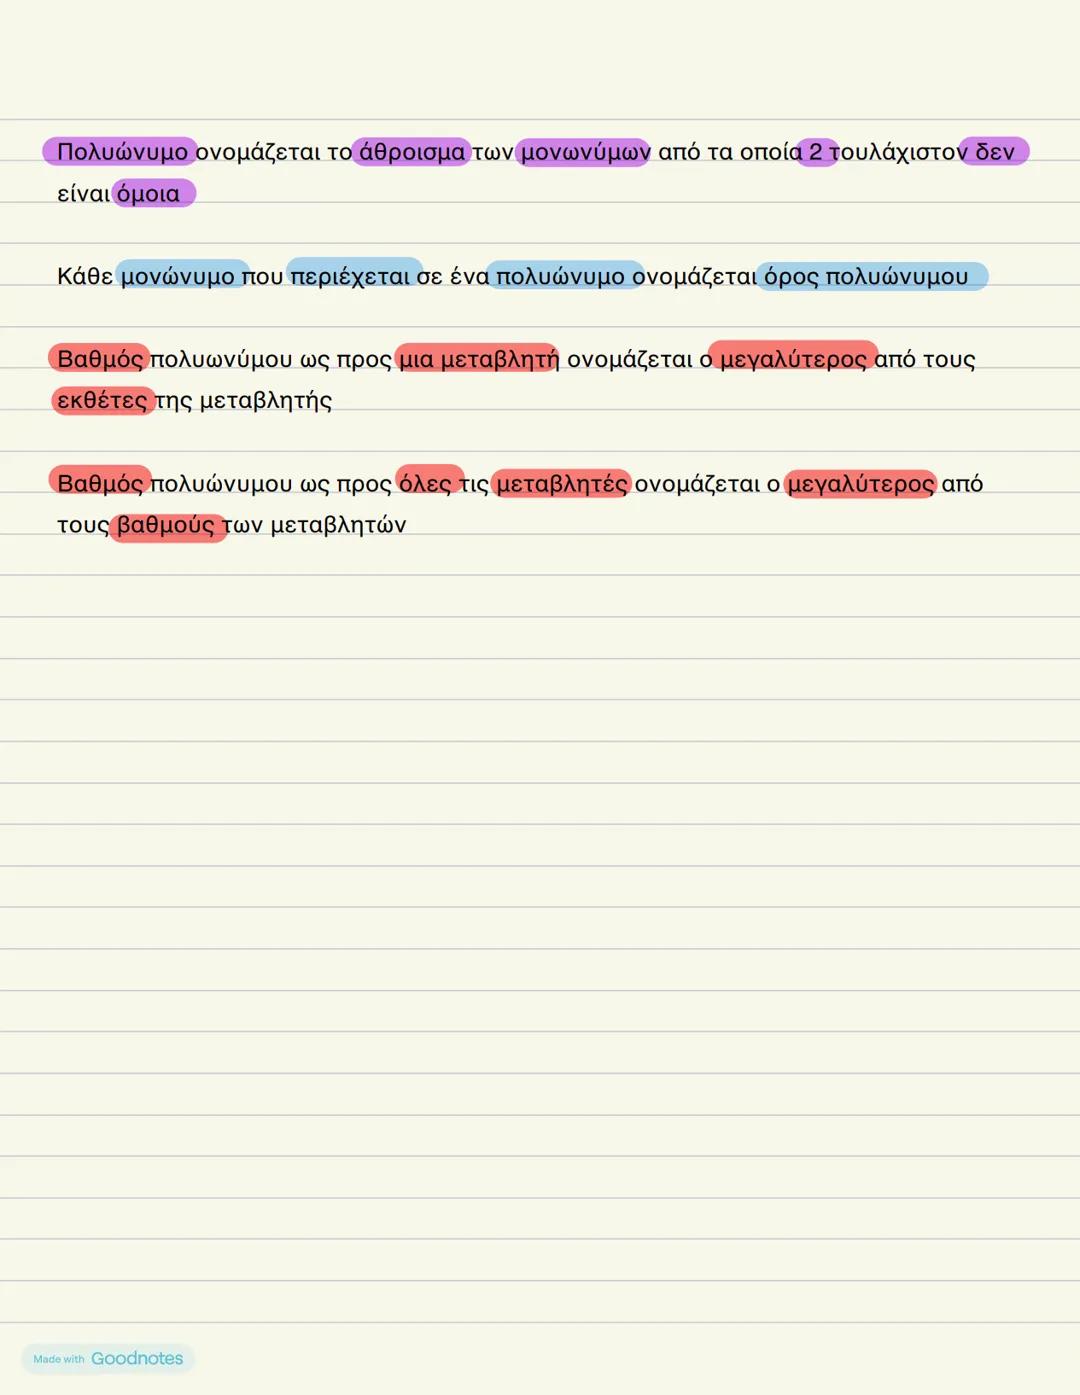Select the blue highlighted phrase "όρος πολυώνυμου"

click(866, 276)
